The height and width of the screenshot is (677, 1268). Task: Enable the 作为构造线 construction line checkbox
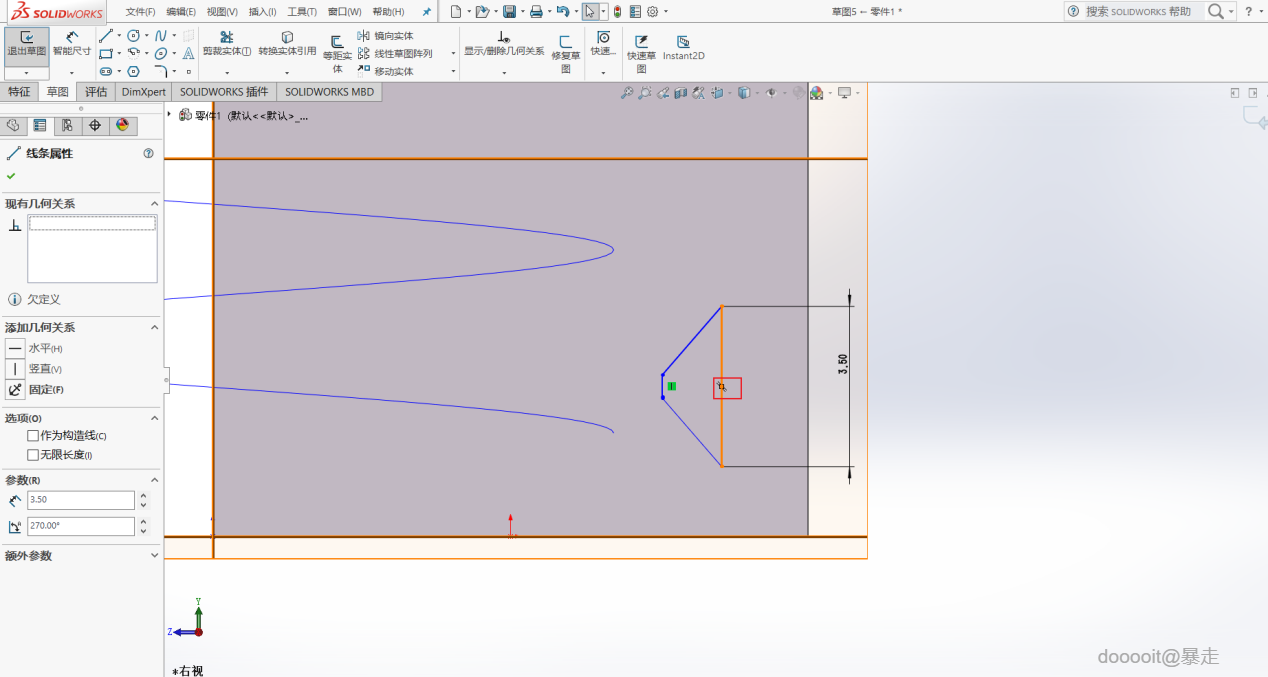pos(33,436)
